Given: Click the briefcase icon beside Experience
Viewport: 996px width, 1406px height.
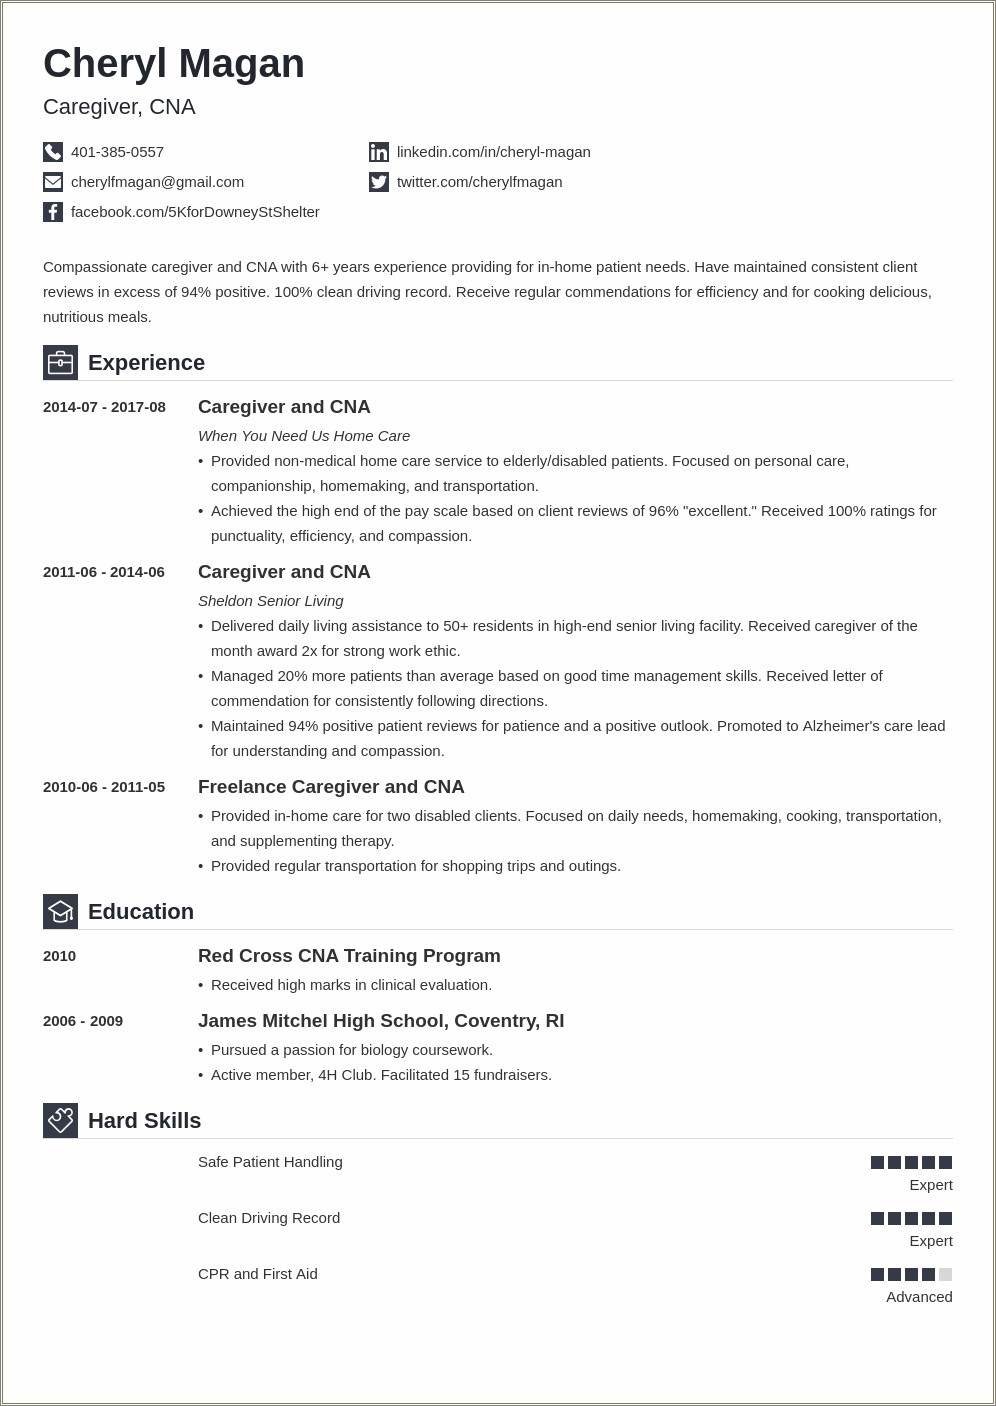Looking at the screenshot, I should pyautogui.click(x=60, y=363).
